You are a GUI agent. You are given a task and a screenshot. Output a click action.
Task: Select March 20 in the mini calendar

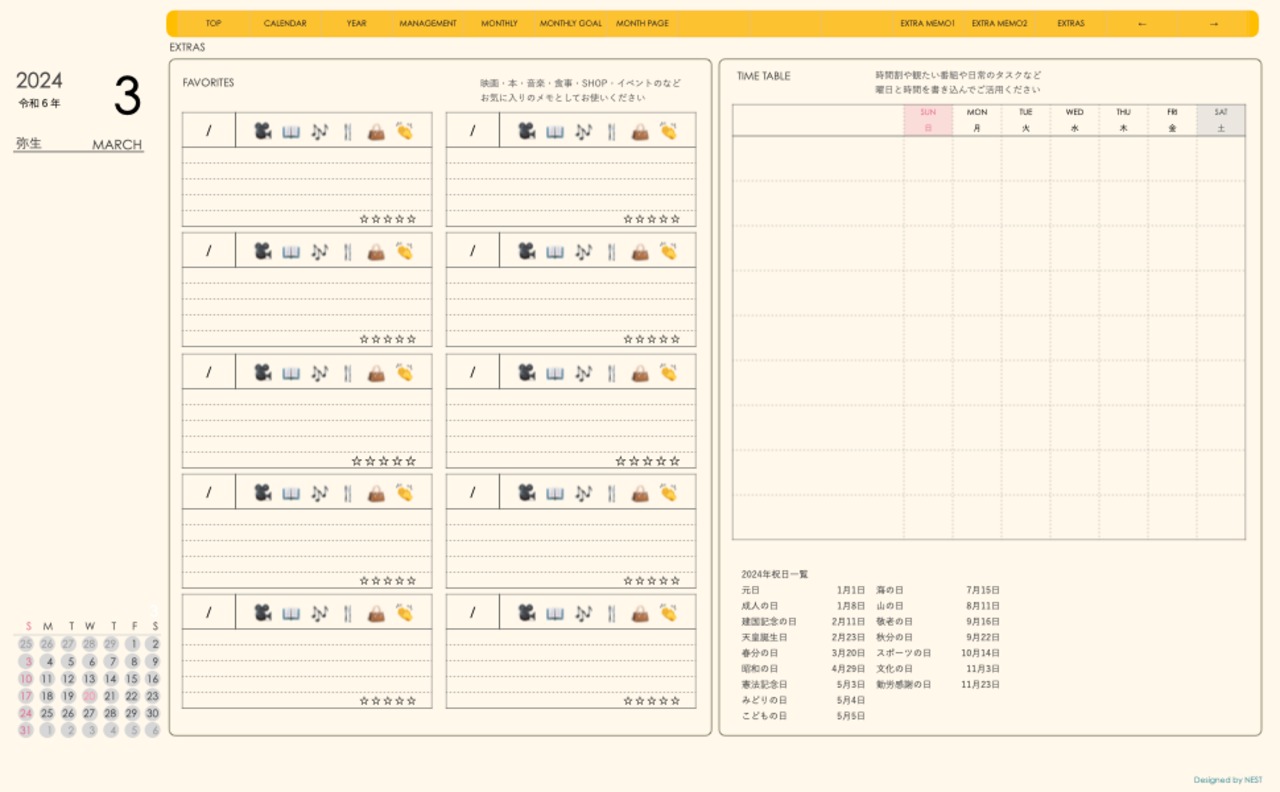89,697
